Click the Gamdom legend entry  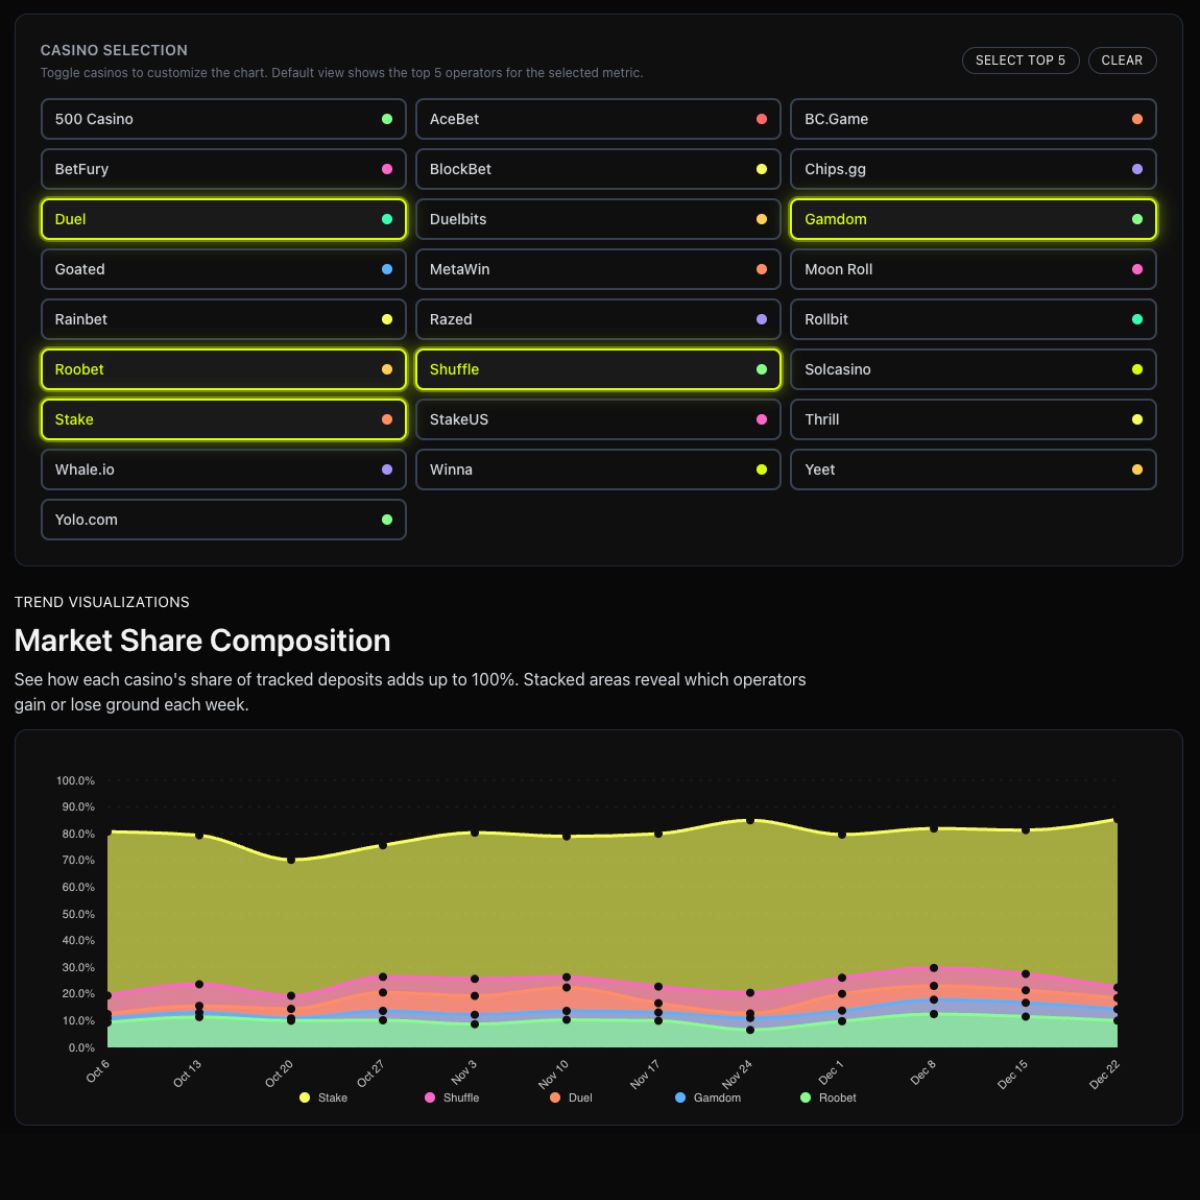tap(708, 1097)
